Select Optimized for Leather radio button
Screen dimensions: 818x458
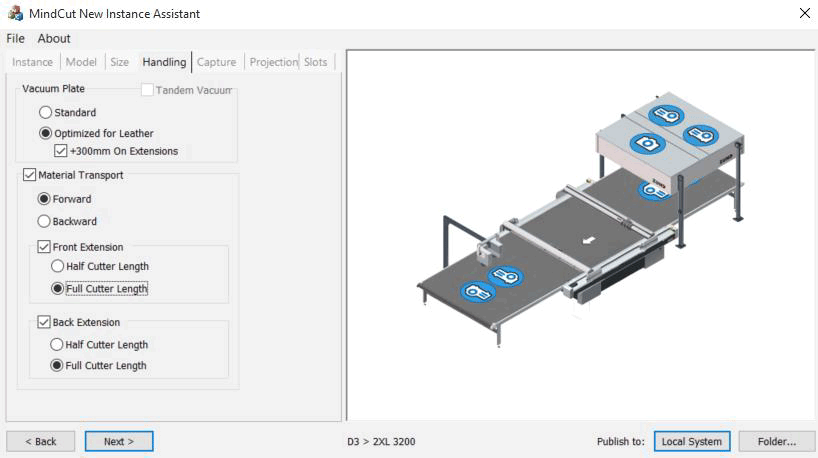(45, 133)
